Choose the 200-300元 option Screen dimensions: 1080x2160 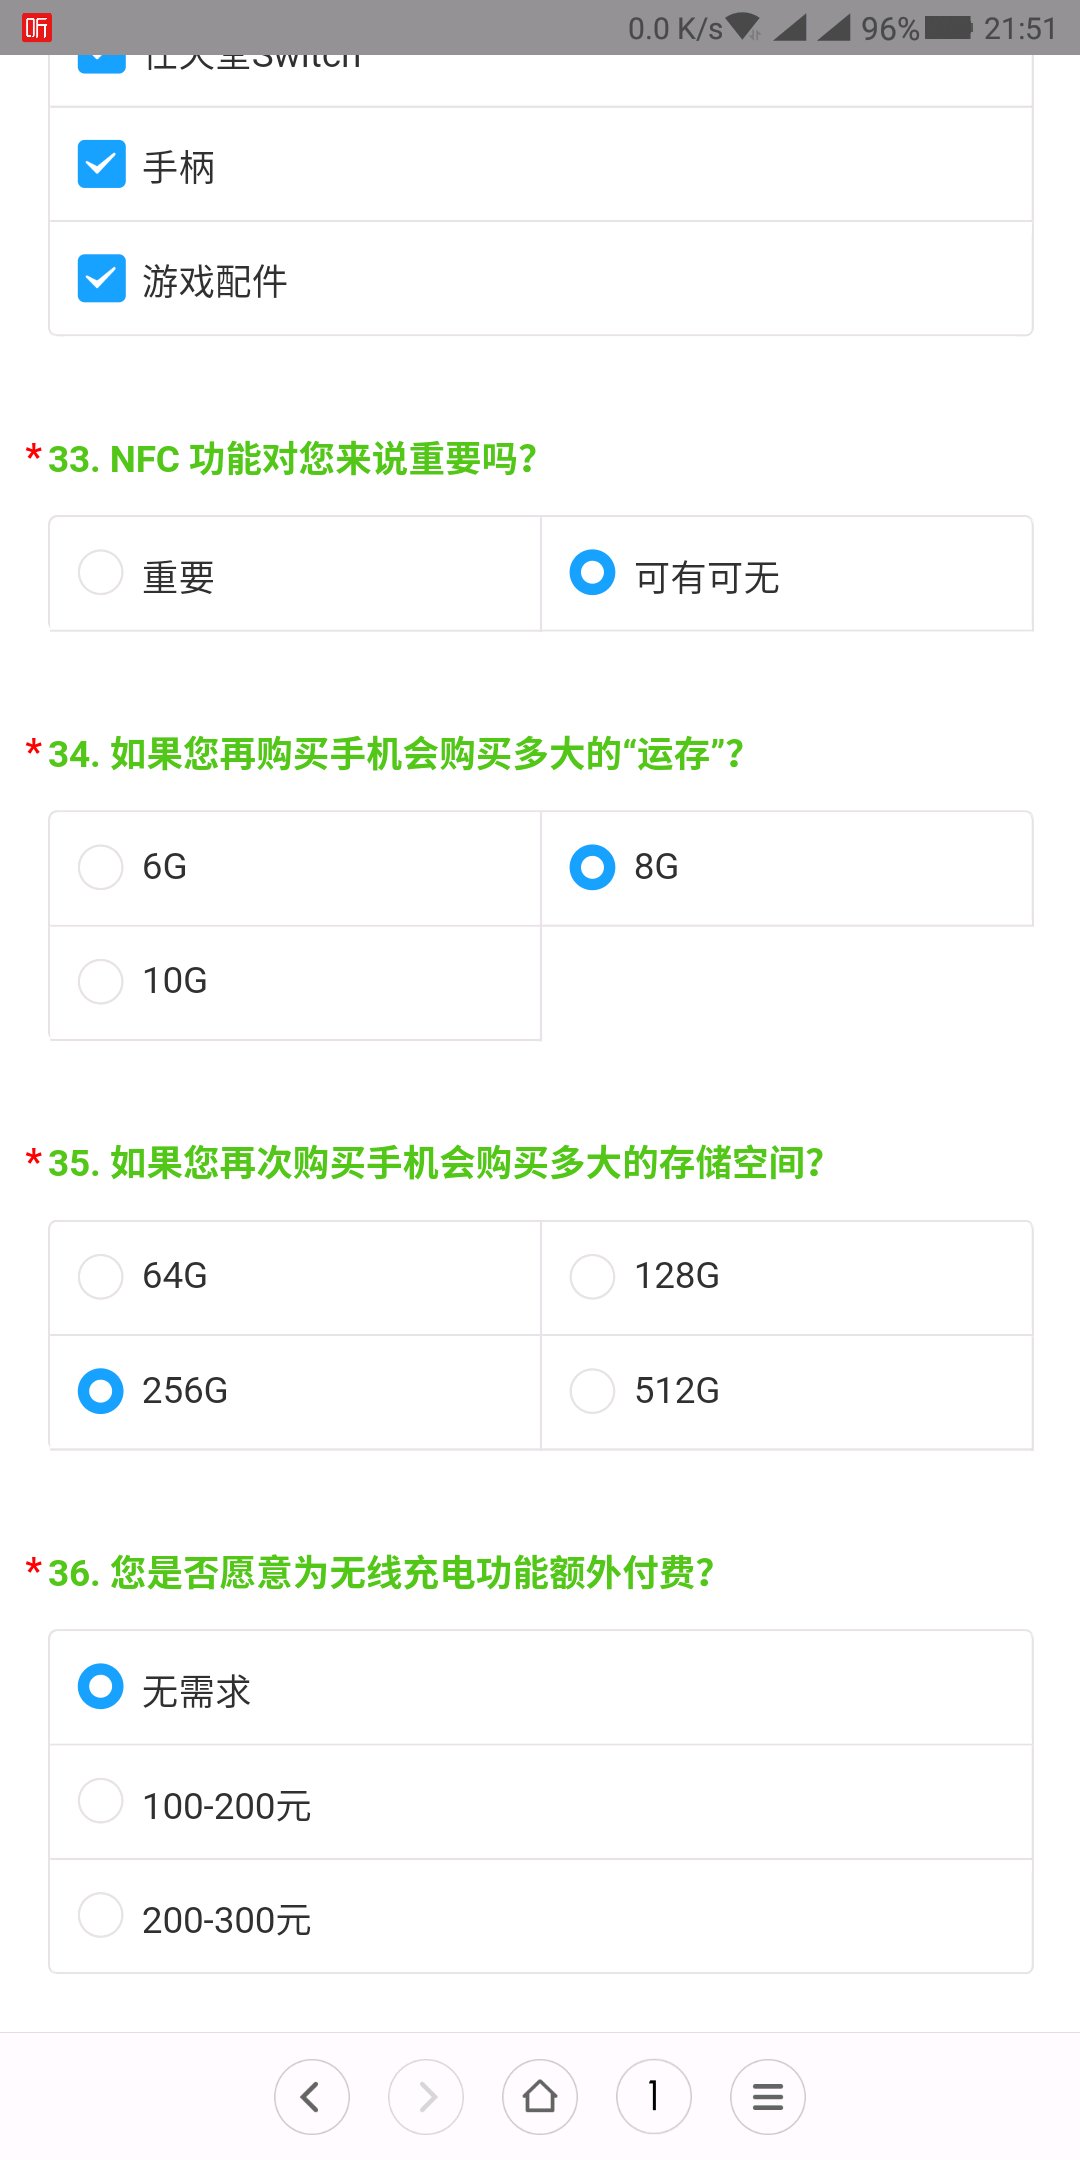click(x=101, y=1915)
